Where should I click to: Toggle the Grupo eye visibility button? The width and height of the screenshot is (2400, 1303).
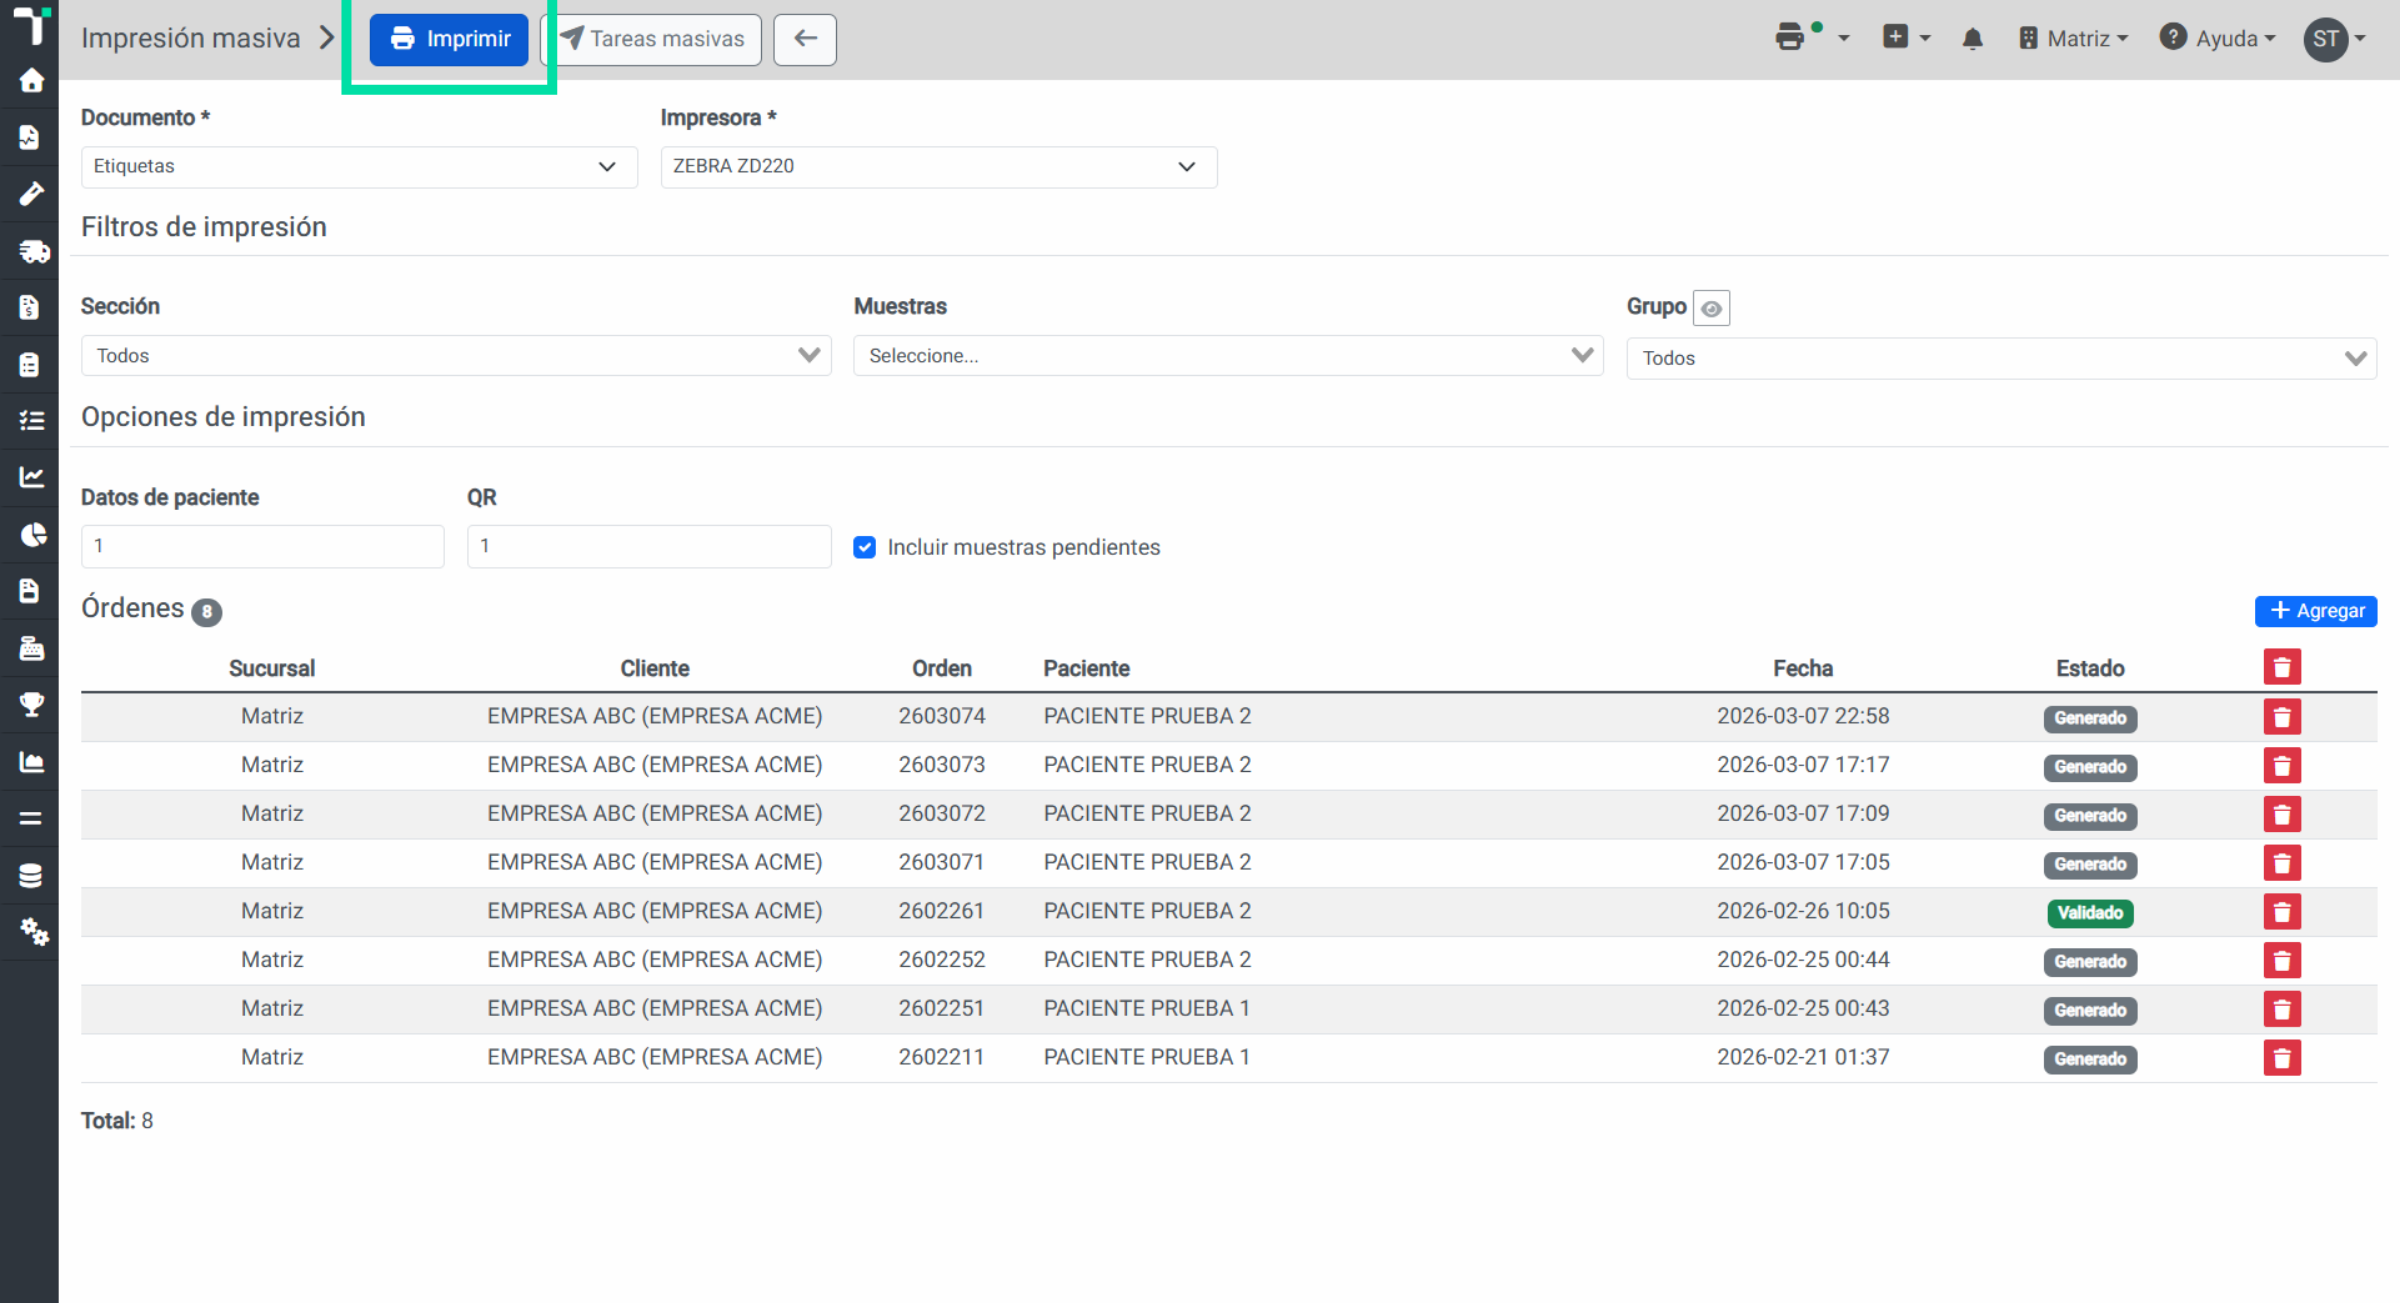click(x=1711, y=308)
